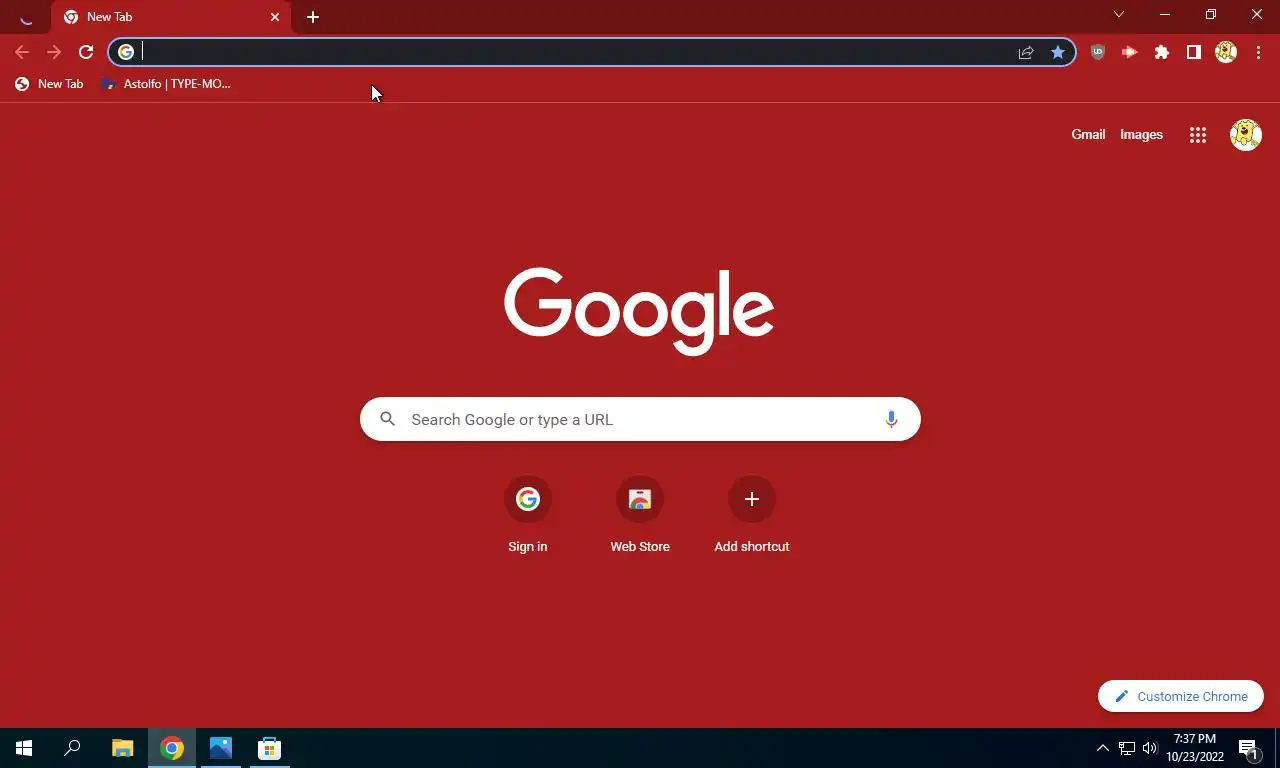Start voice search with microphone
Viewport: 1280px width, 768px height.
(x=891, y=419)
